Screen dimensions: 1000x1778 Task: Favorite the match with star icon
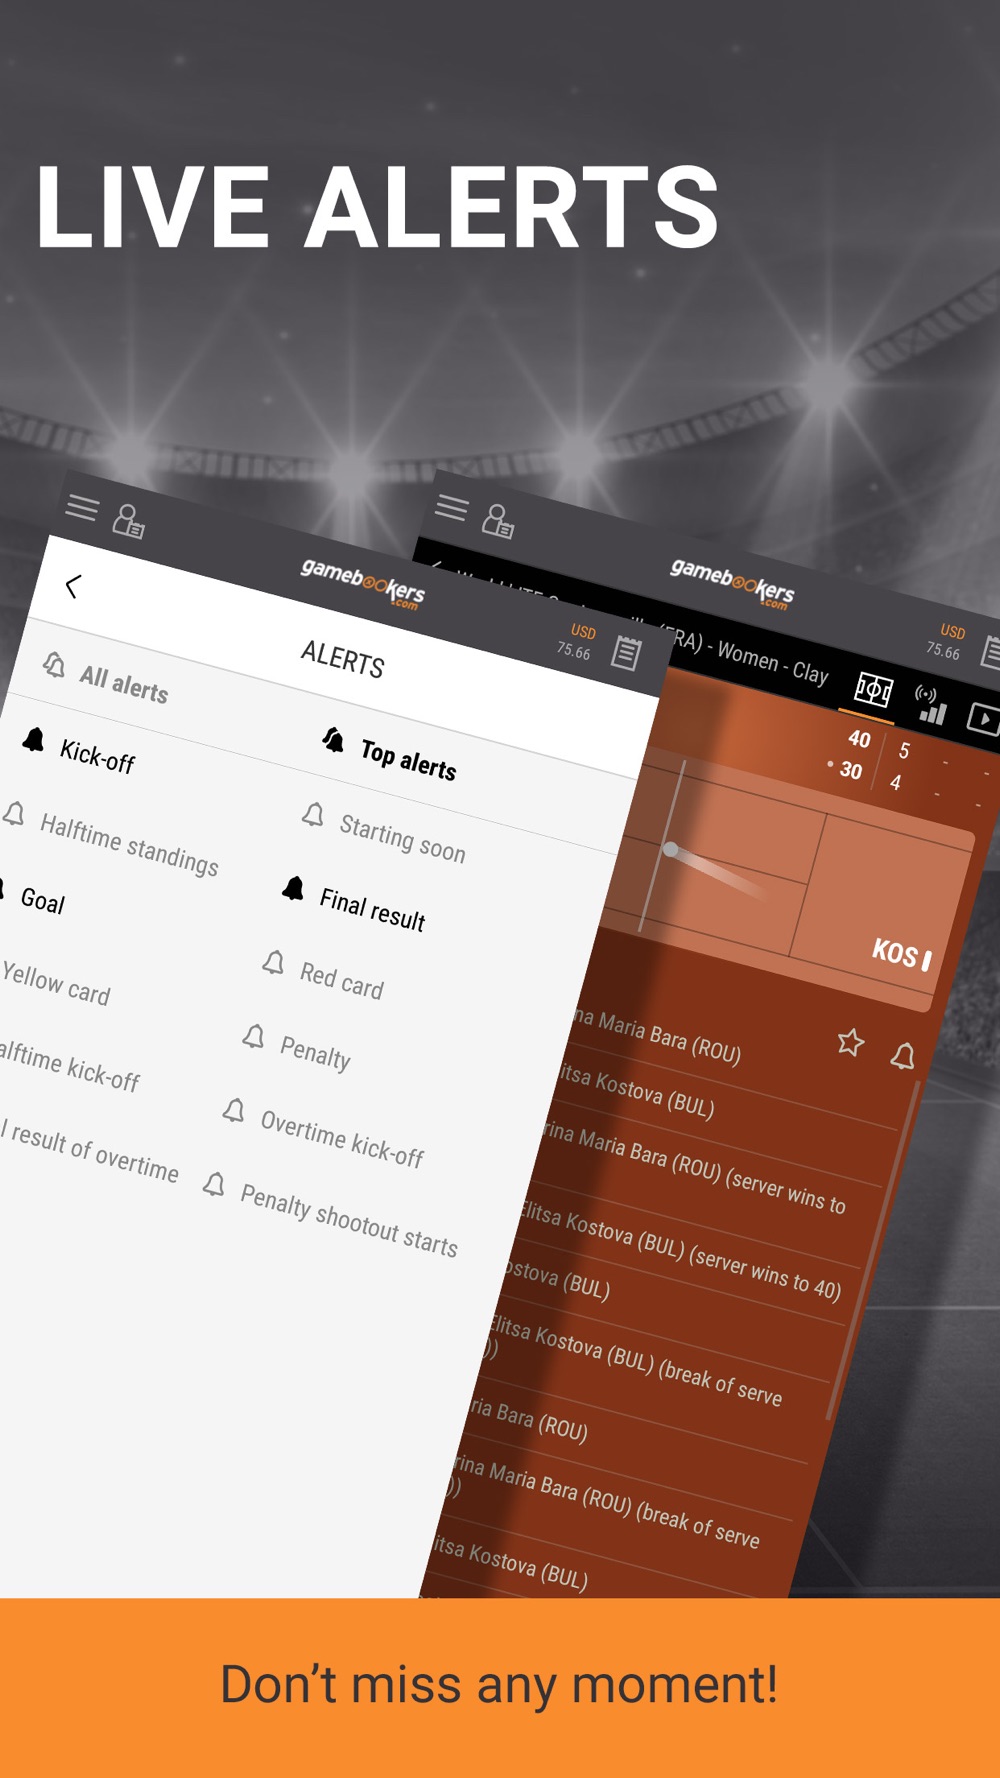click(850, 1042)
